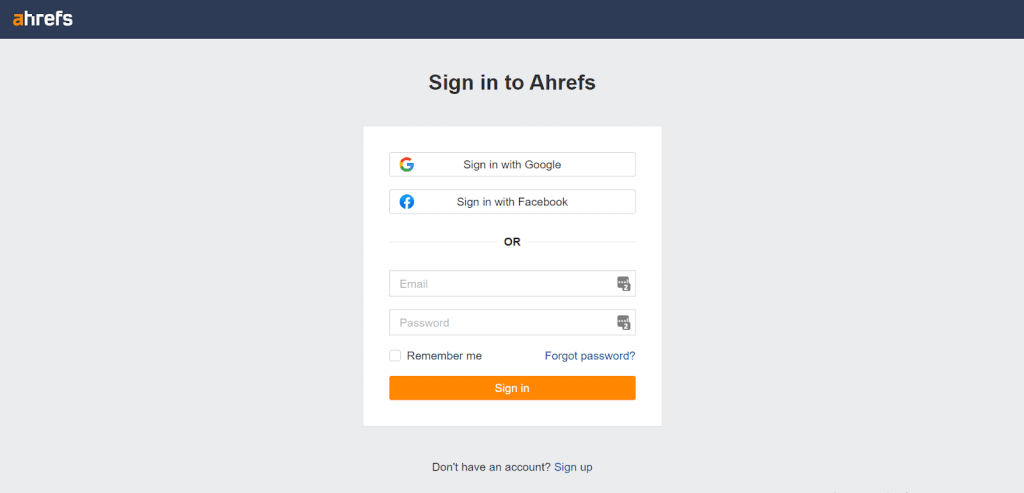1024x493 pixels.
Task: Tick the Remember me checkbox
Action: click(395, 356)
